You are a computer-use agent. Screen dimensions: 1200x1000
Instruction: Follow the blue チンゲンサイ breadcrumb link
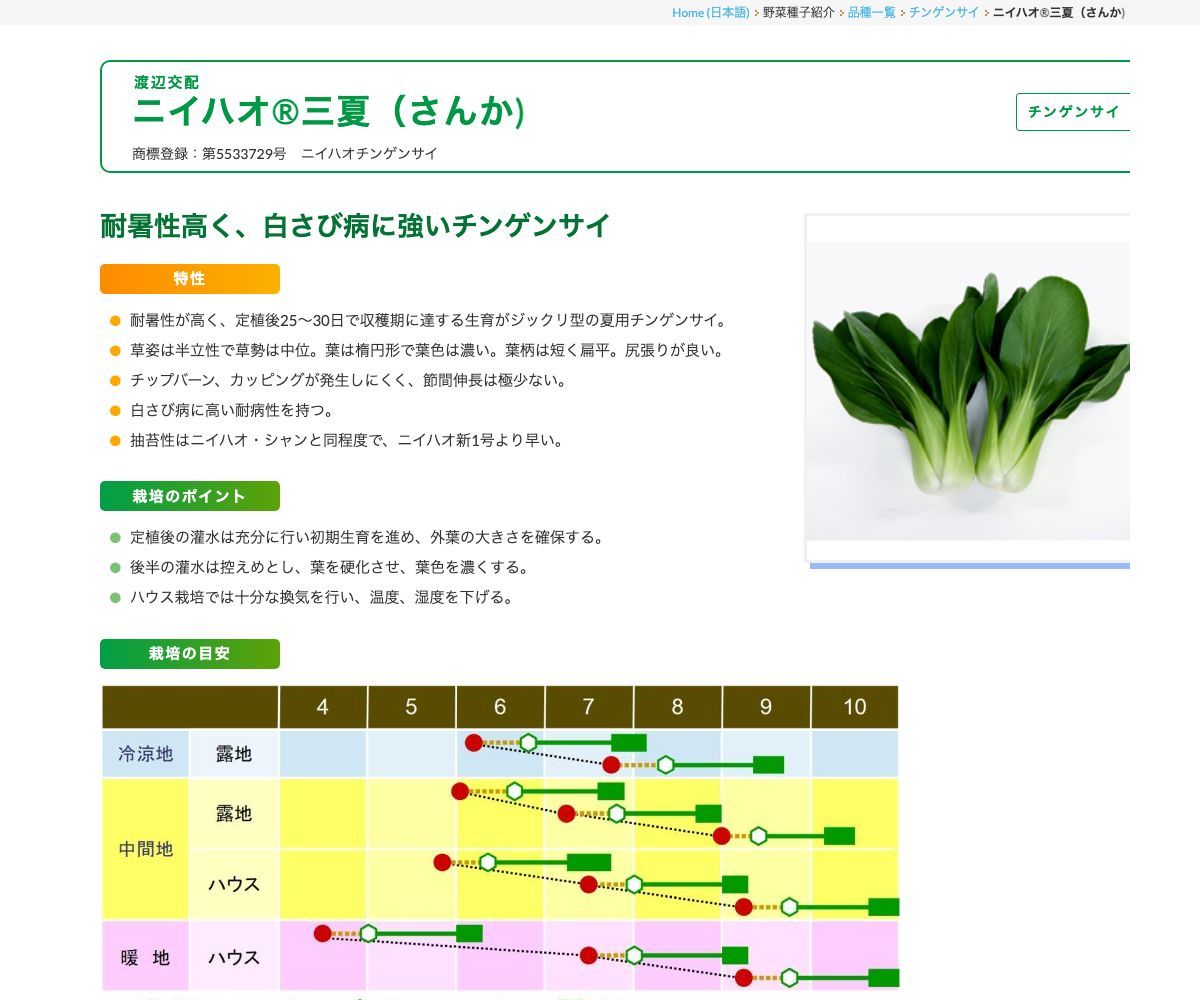tap(943, 12)
